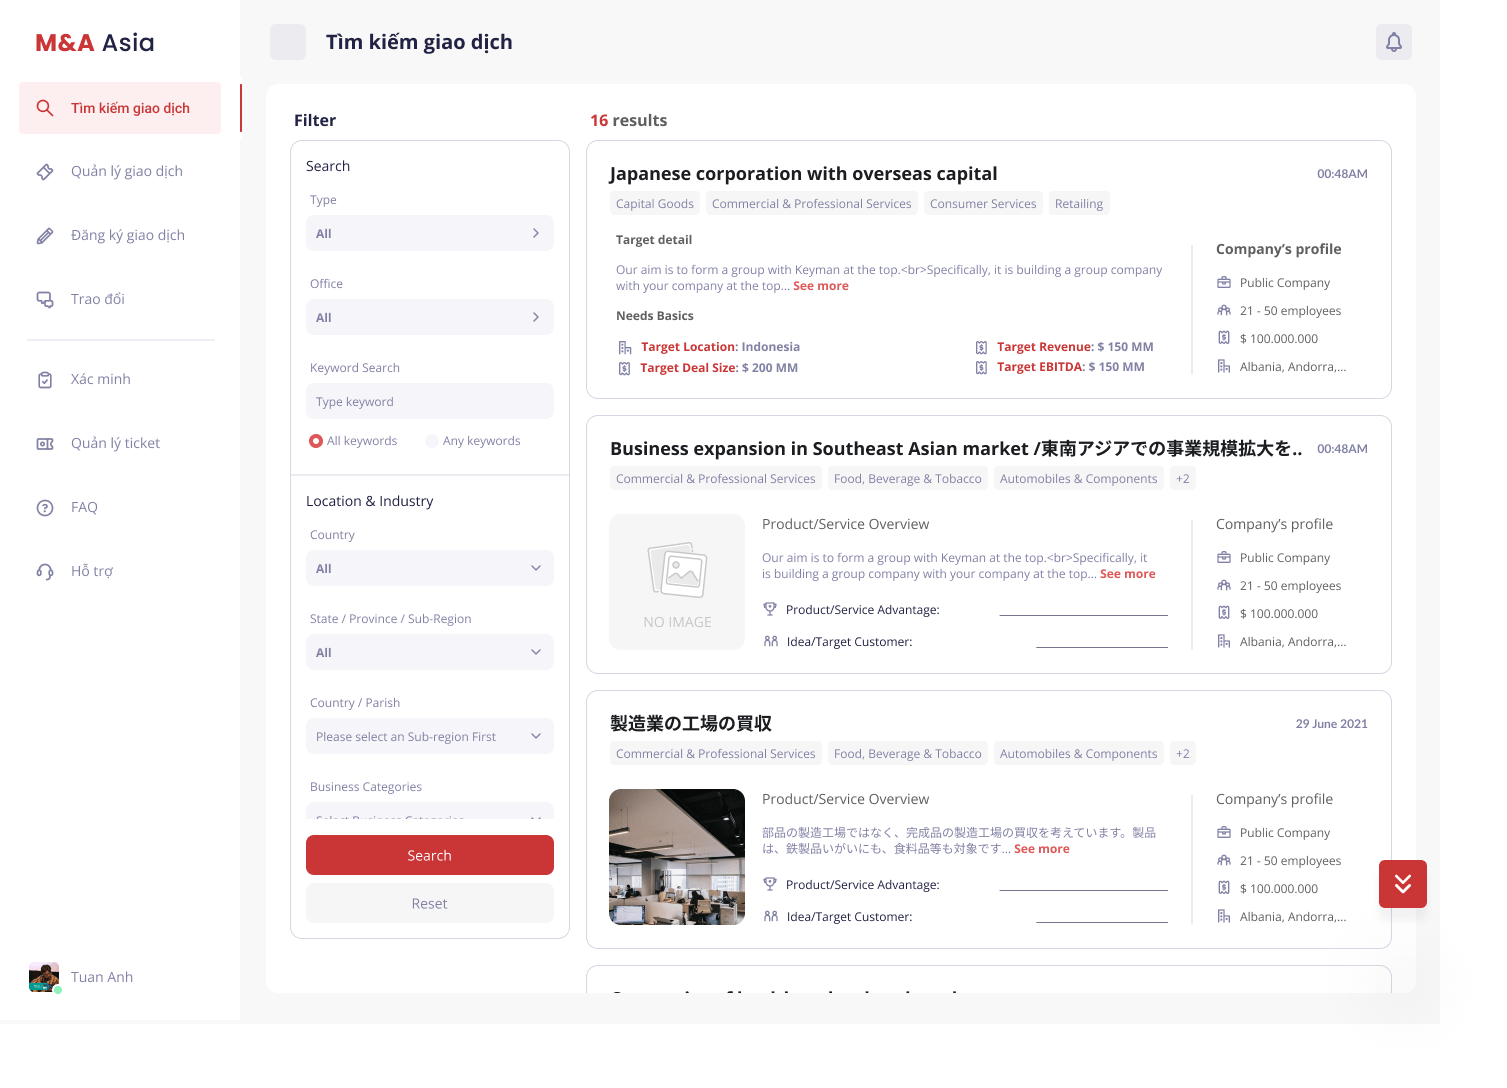Click the Retailing tag

click(x=1079, y=204)
